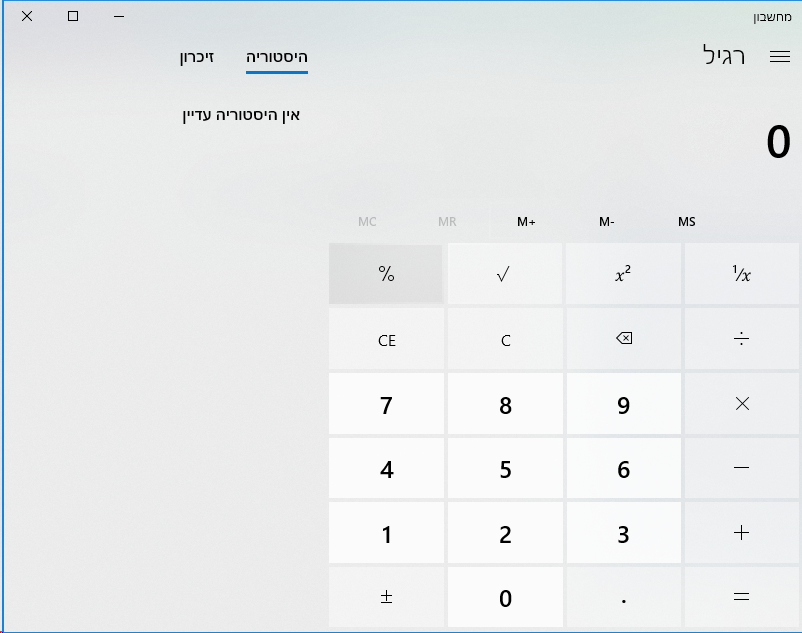Click the calculator display showing 0

pyautogui.click(x=778, y=142)
